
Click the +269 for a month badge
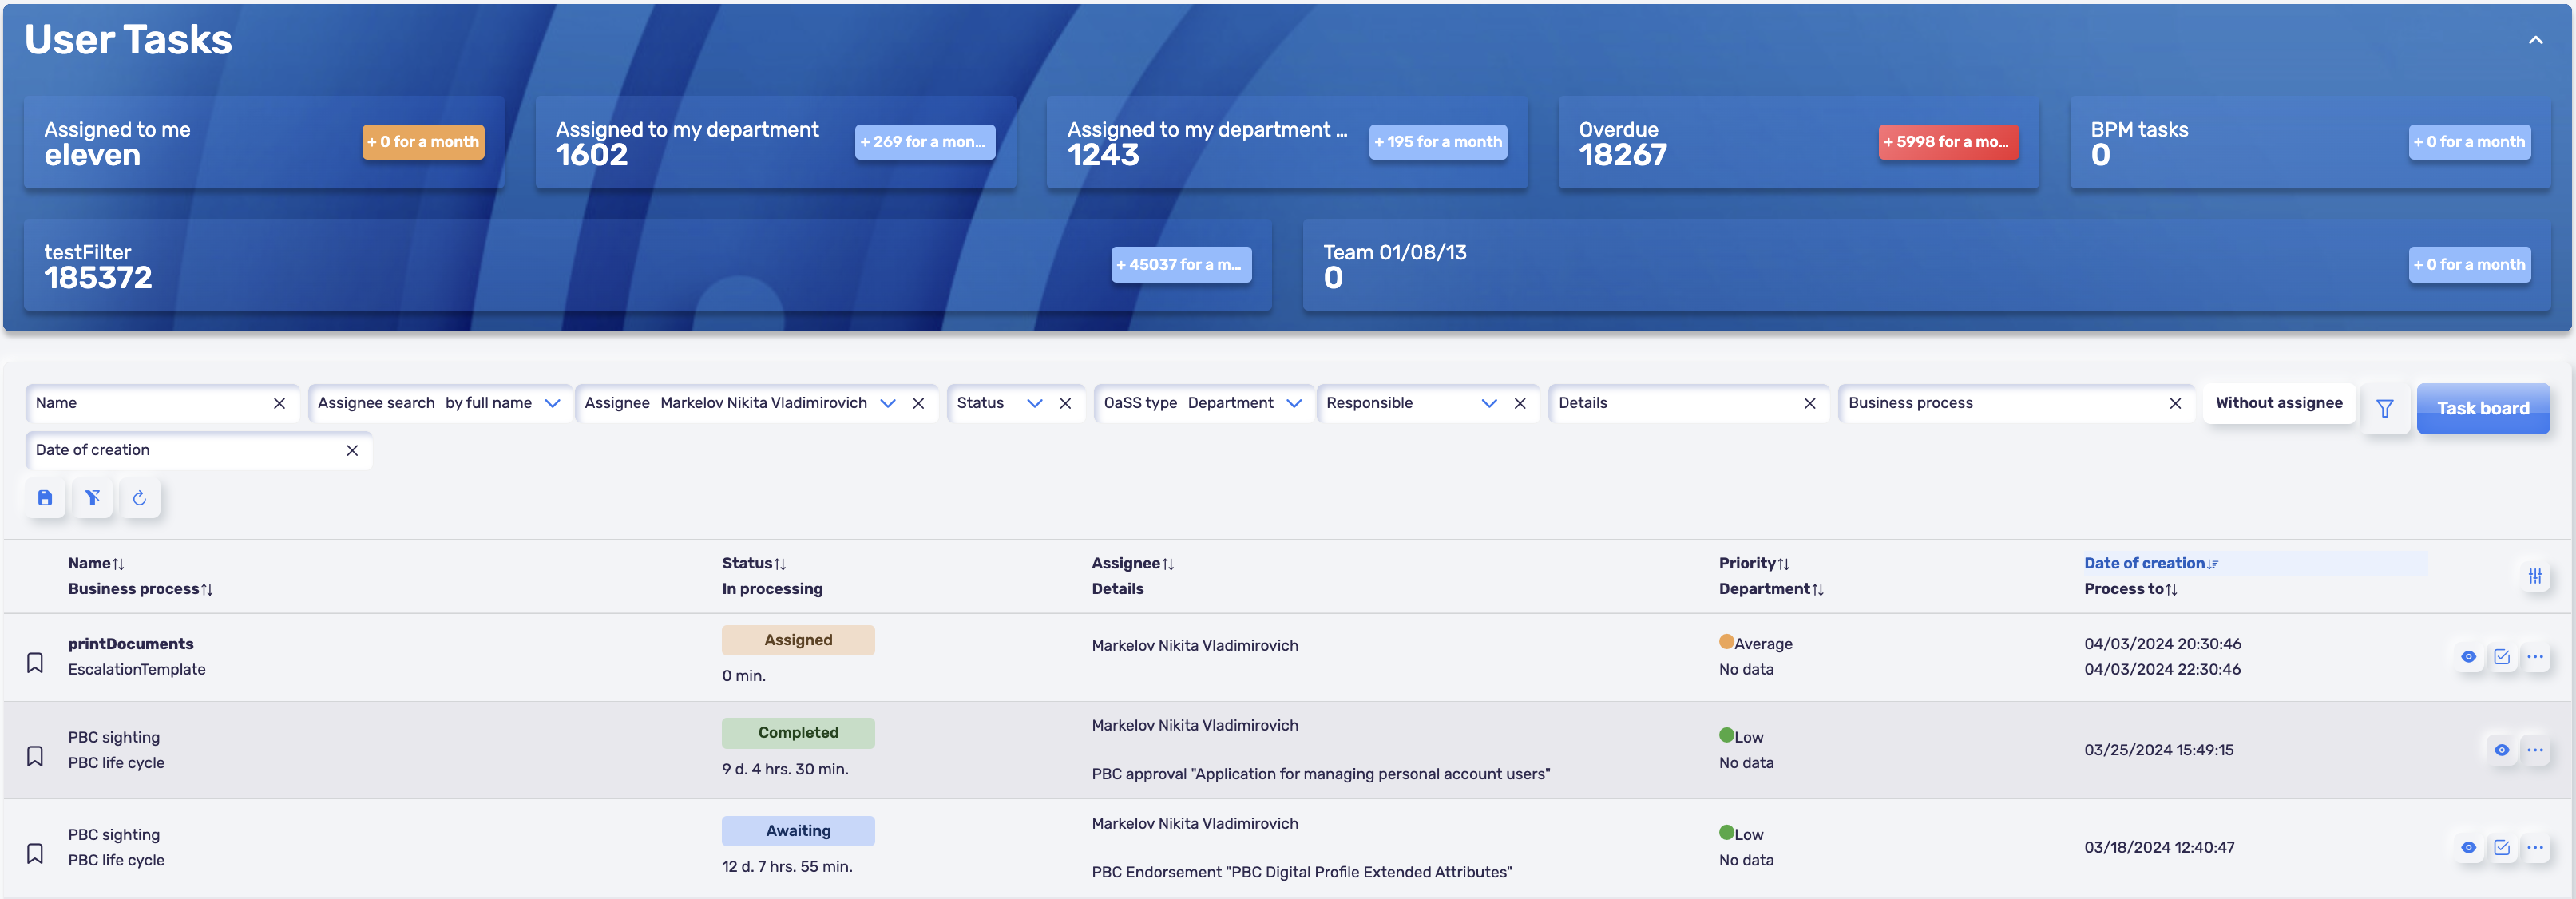[x=924, y=142]
